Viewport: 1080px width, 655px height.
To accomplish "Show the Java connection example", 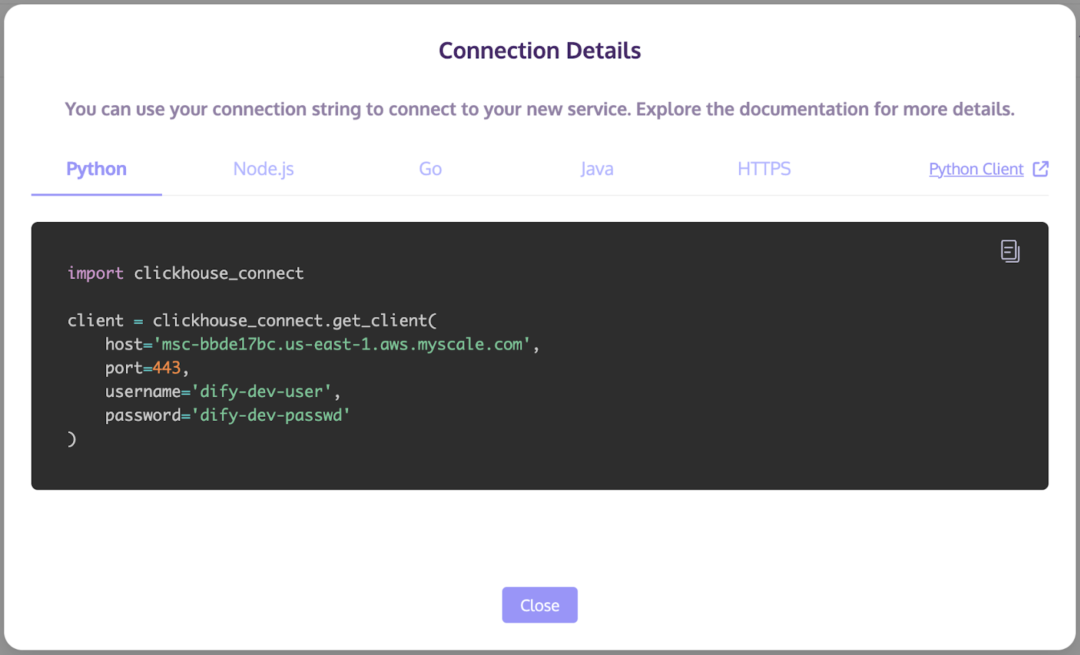I will [x=597, y=169].
